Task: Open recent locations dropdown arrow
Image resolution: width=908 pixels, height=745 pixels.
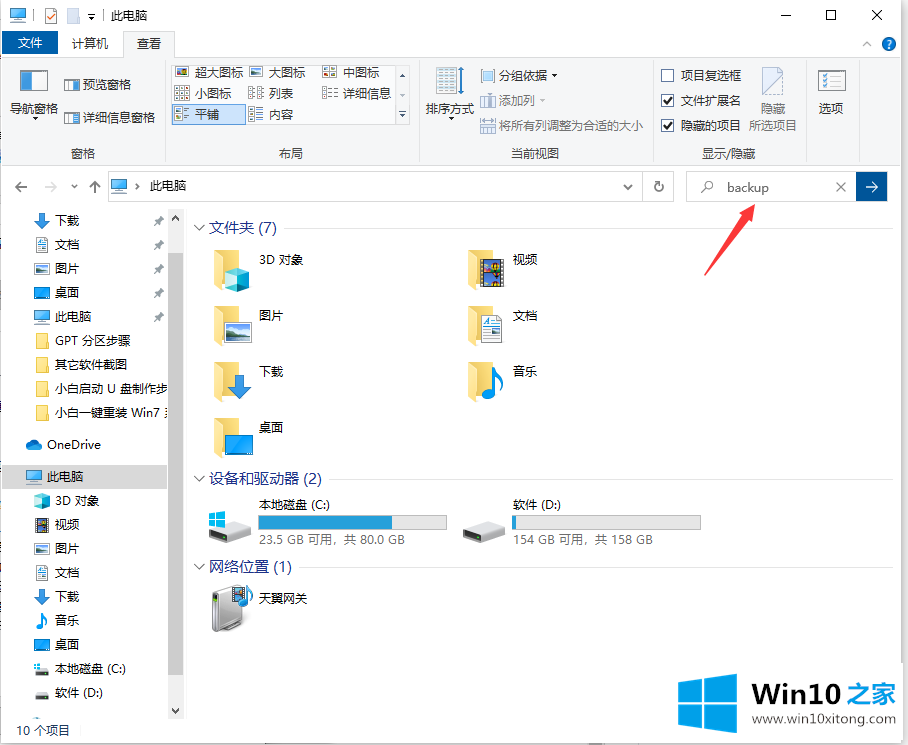Action: 74,187
